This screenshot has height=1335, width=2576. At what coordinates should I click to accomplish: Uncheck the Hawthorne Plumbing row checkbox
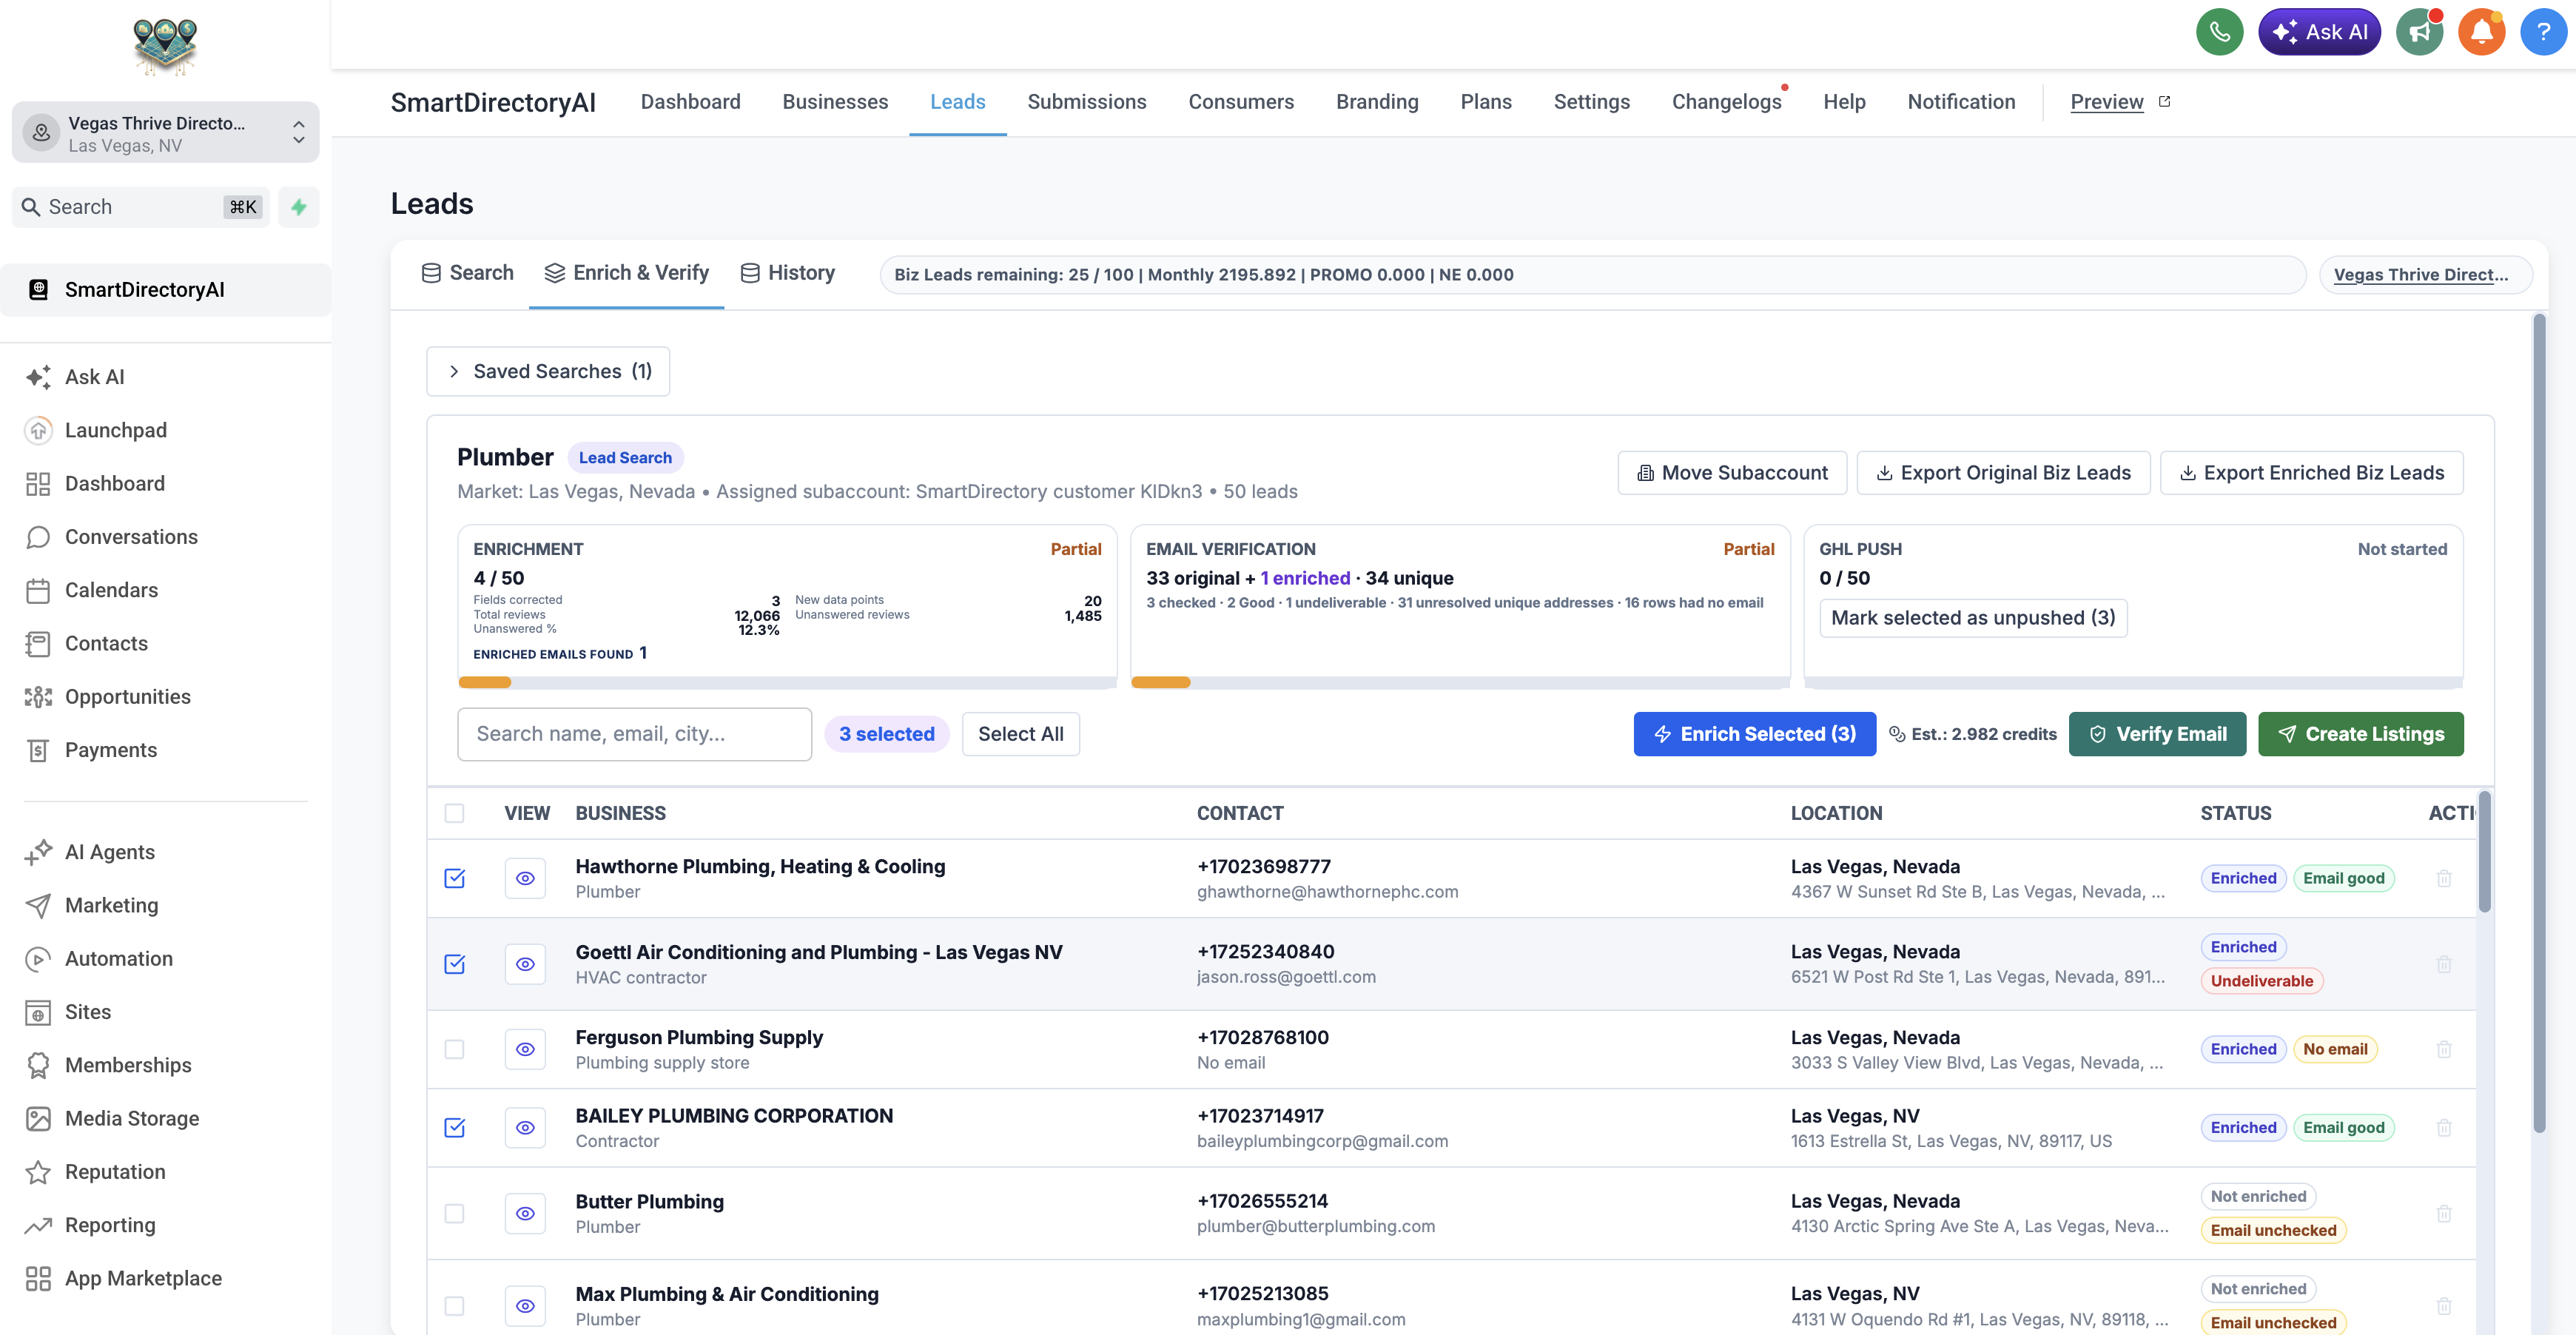tap(454, 878)
